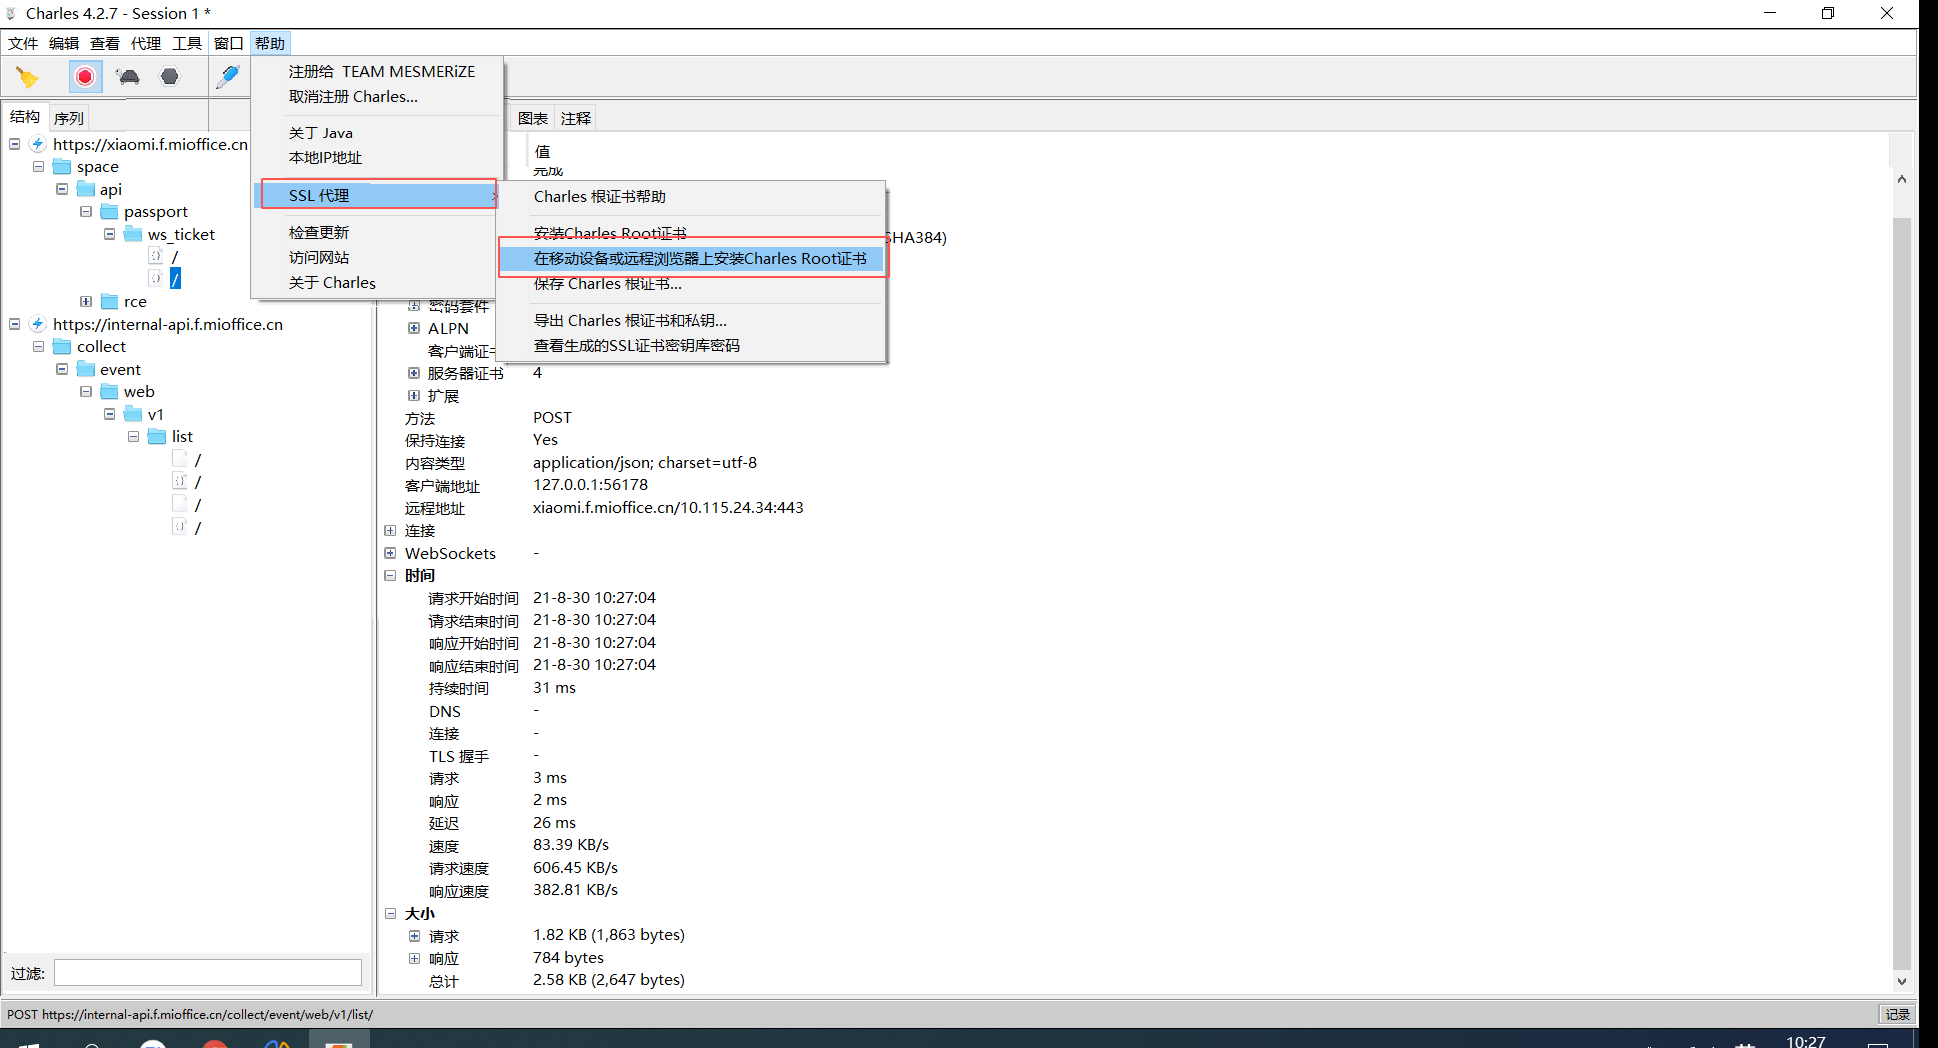Open the 窗口 menu

pyautogui.click(x=229, y=43)
